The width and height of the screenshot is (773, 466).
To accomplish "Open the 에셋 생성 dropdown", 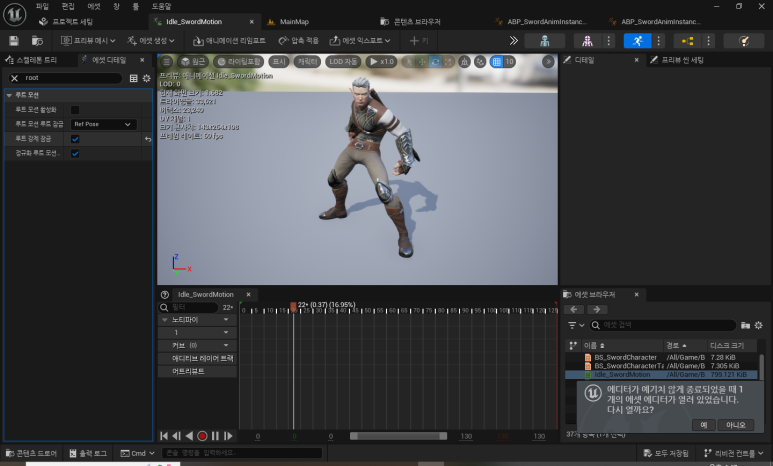I will pyautogui.click(x=150, y=40).
